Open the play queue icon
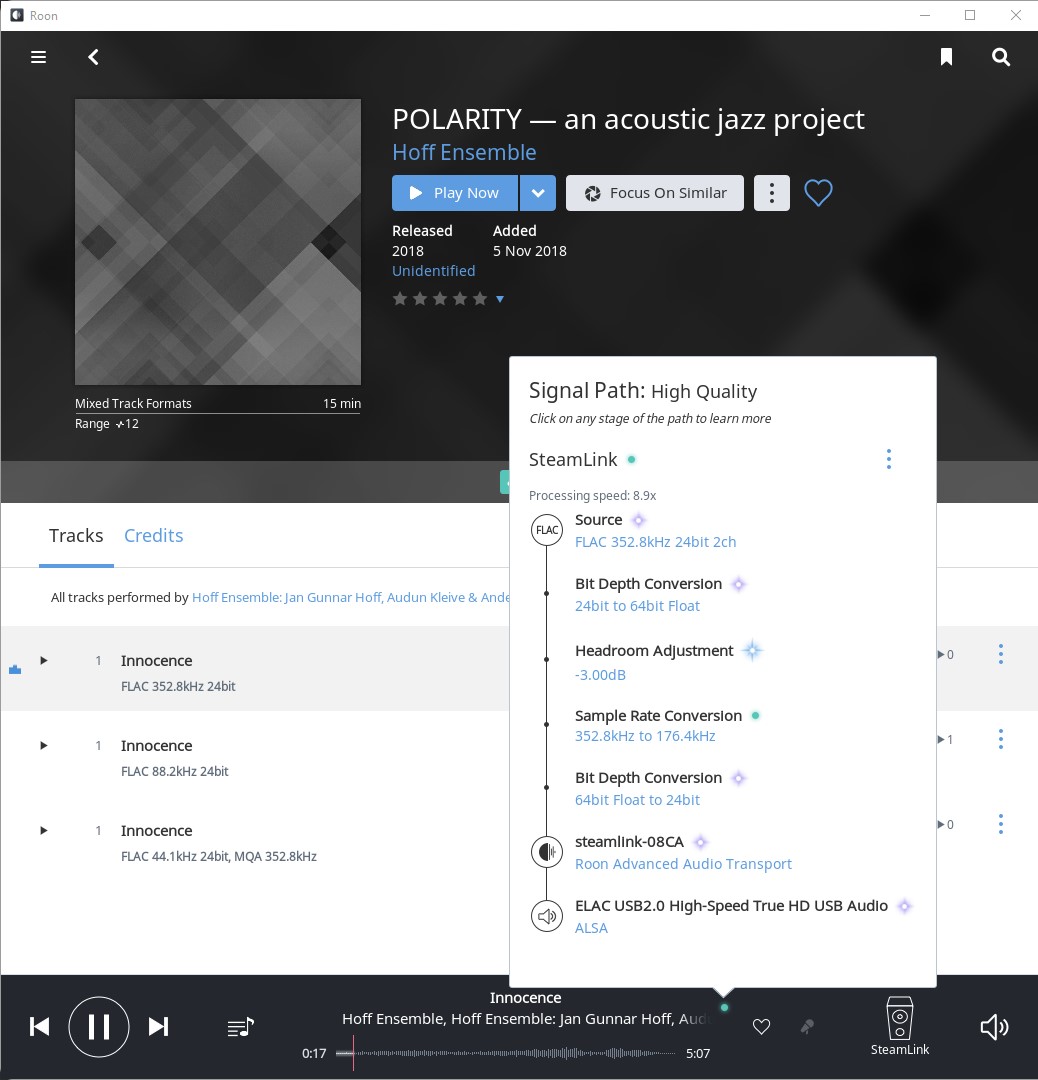 [240, 1027]
